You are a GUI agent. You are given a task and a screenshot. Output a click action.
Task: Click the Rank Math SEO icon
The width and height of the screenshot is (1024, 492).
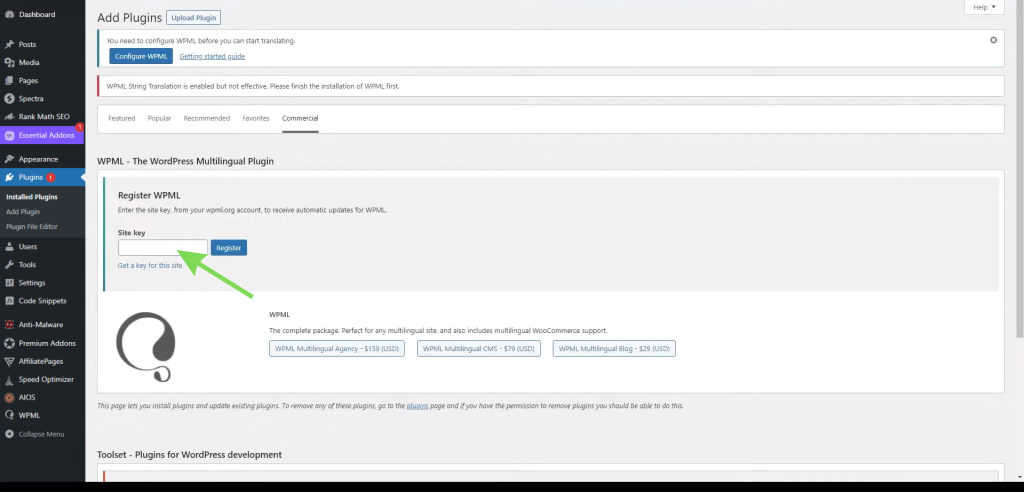(9, 116)
